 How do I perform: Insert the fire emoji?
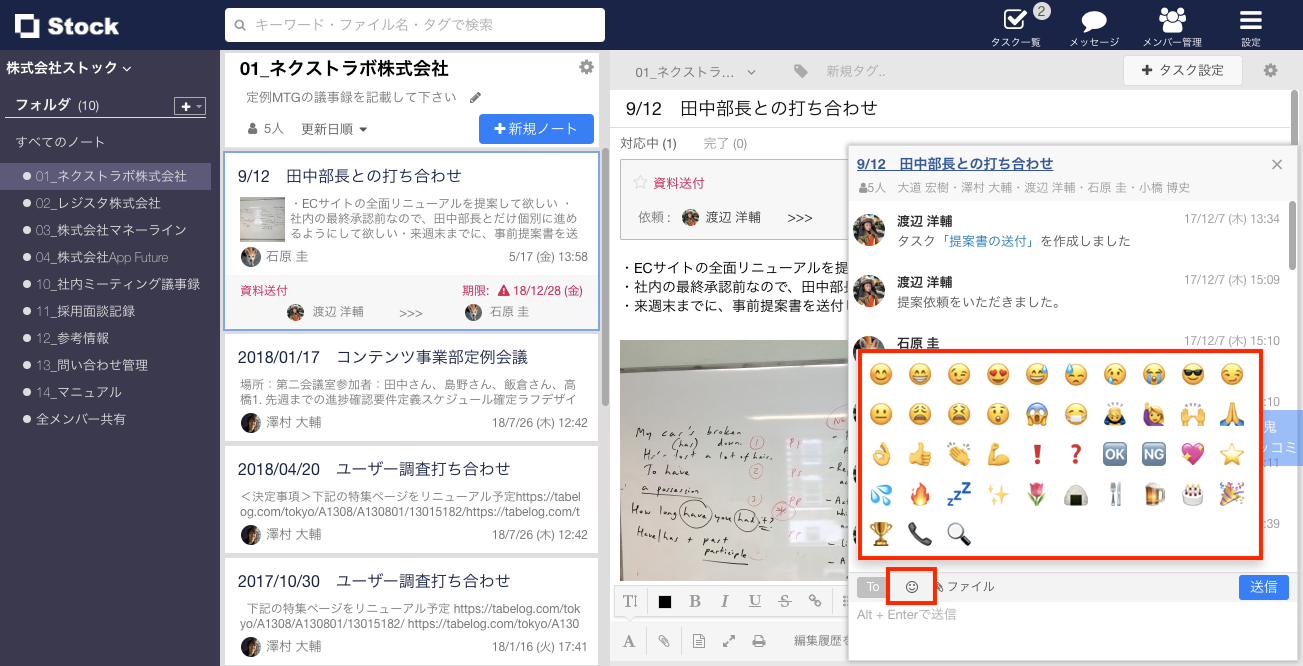[x=920, y=494]
